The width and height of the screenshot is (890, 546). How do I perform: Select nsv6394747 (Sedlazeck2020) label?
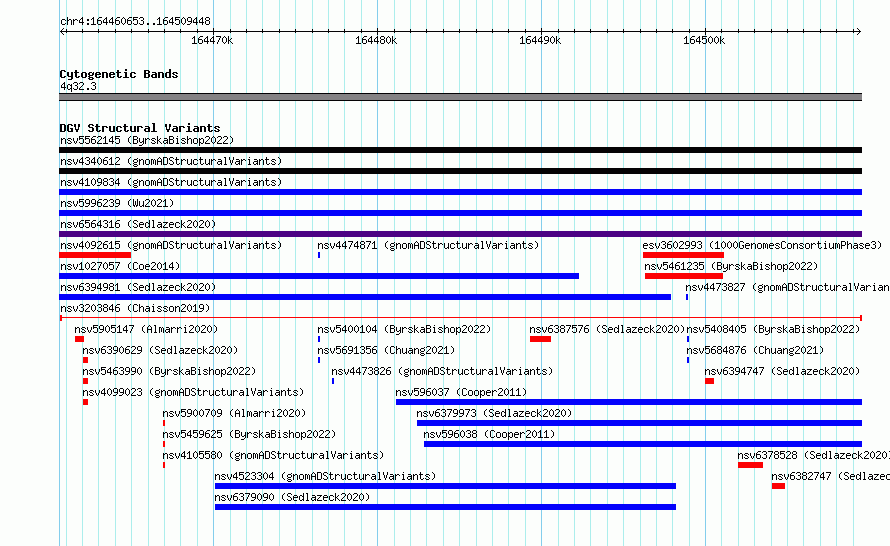pyautogui.click(x=782, y=371)
